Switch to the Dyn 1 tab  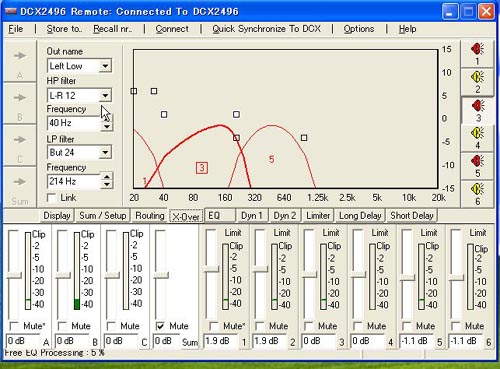[x=252, y=216]
